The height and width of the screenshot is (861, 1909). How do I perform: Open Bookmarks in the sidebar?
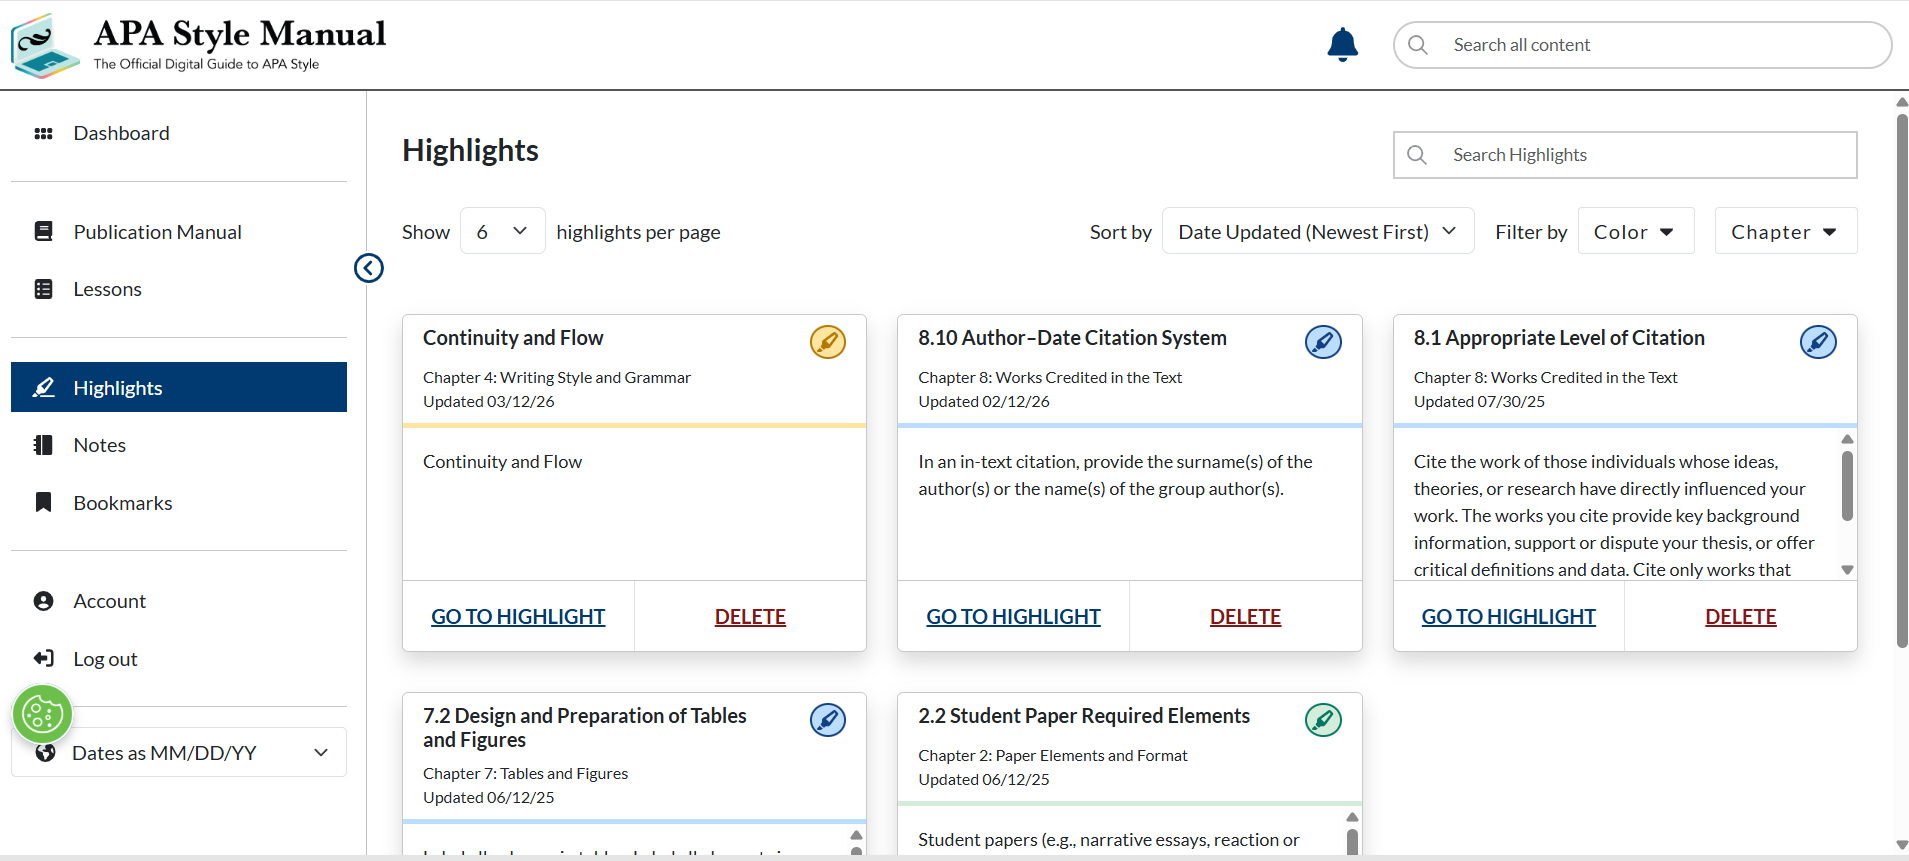(x=179, y=503)
